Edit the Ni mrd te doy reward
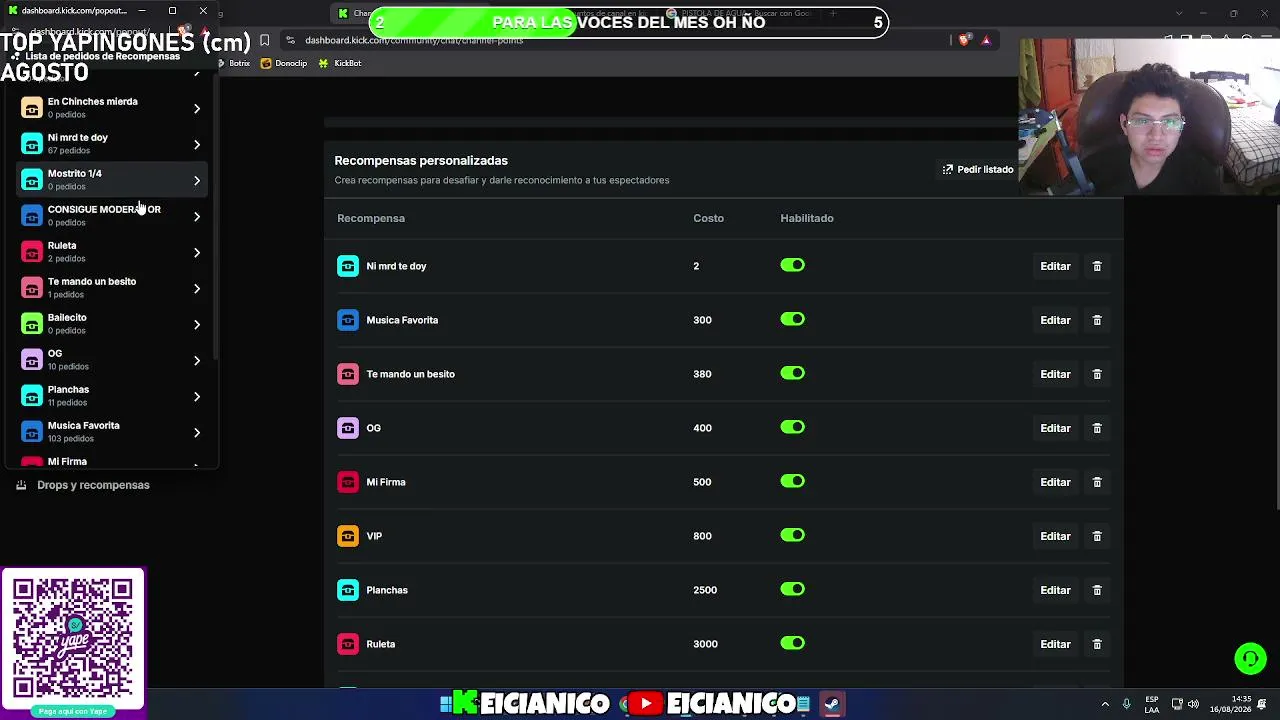The image size is (1280, 720). [1055, 266]
